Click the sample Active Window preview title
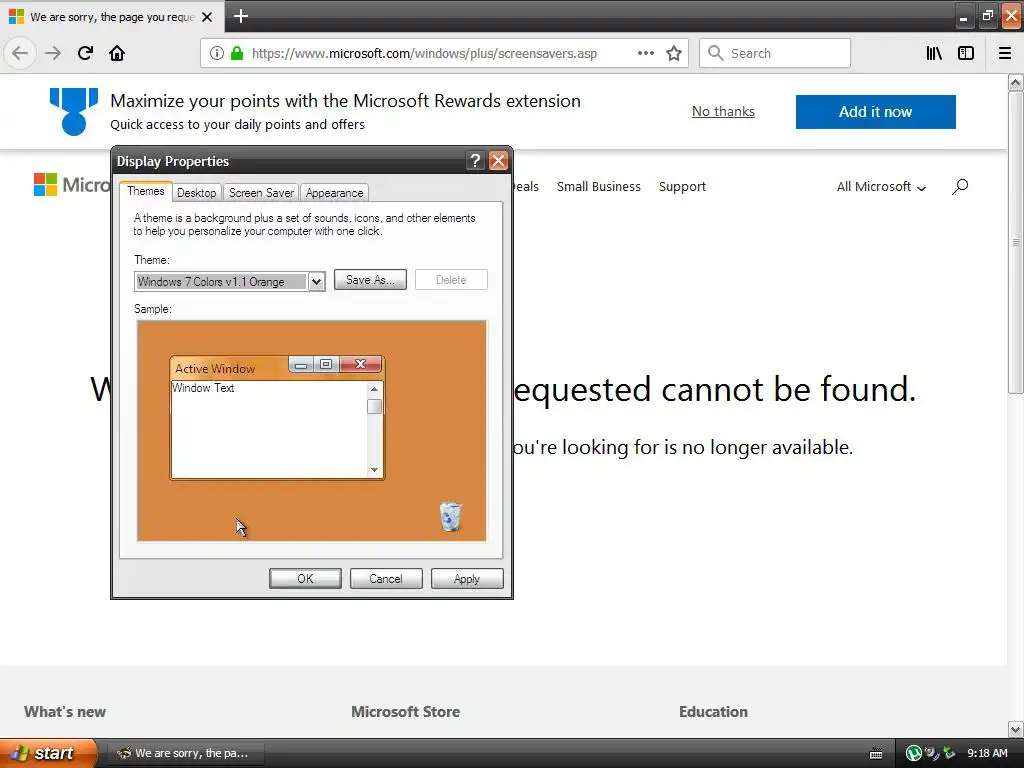Viewport: 1024px width, 768px height. 215,369
